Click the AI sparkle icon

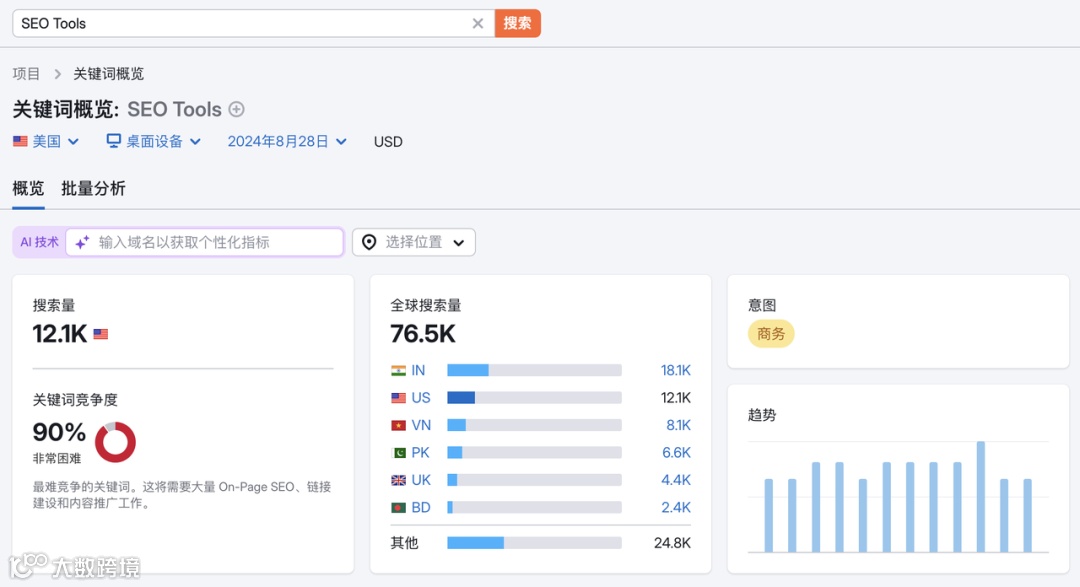coord(83,243)
